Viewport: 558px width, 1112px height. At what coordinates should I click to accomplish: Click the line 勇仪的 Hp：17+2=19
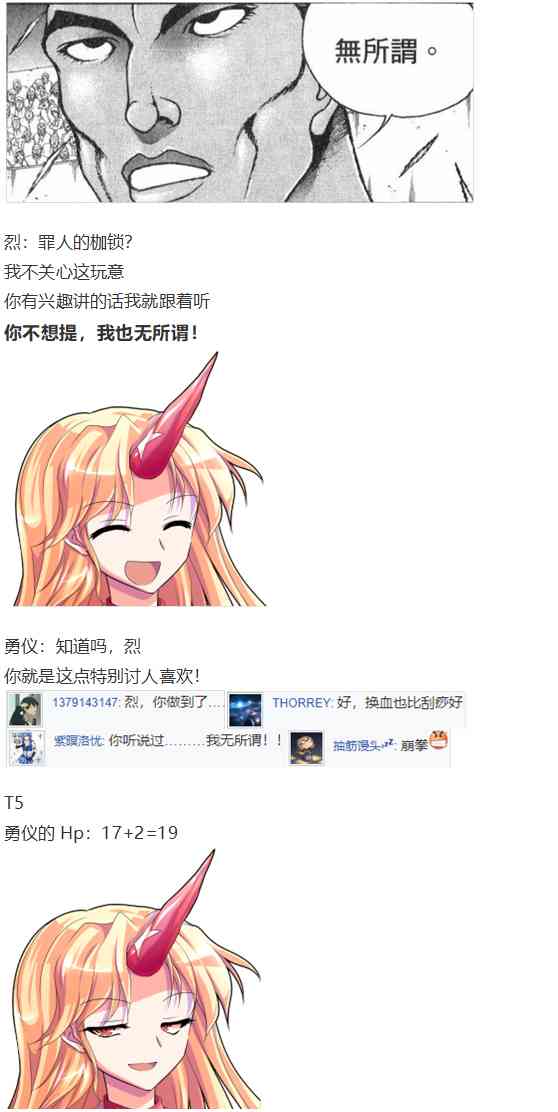click(x=91, y=832)
